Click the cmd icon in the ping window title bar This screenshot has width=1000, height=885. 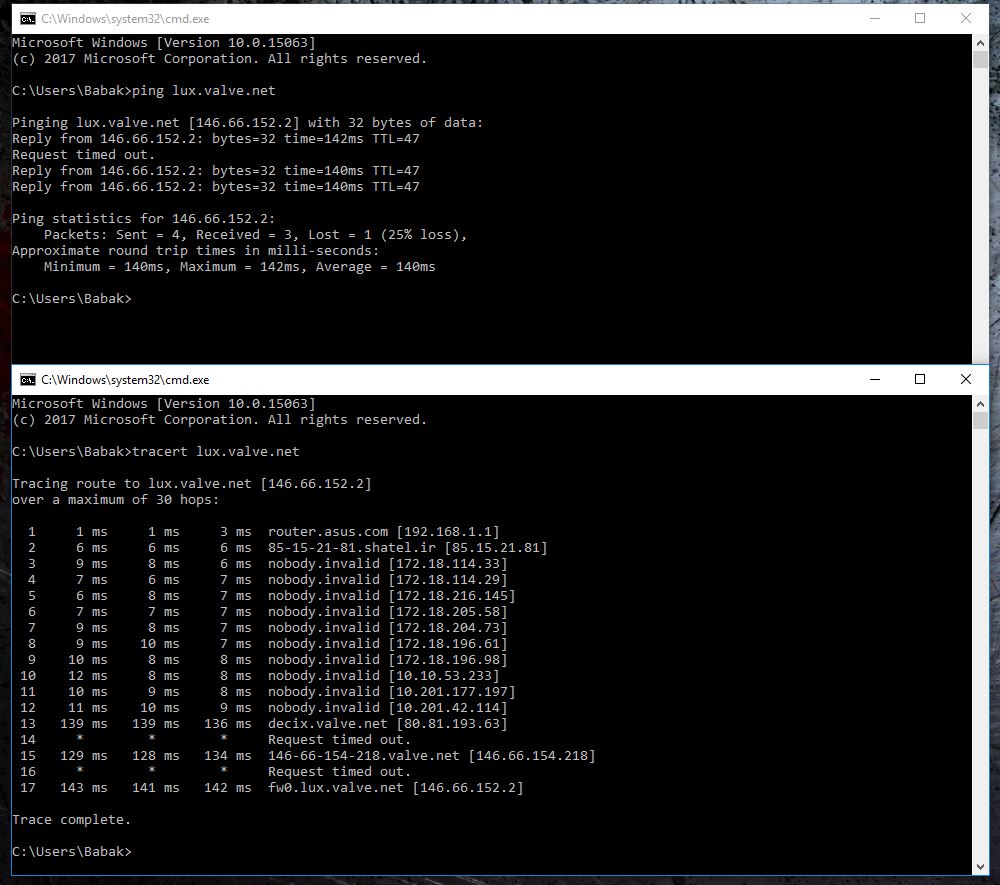(28, 18)
